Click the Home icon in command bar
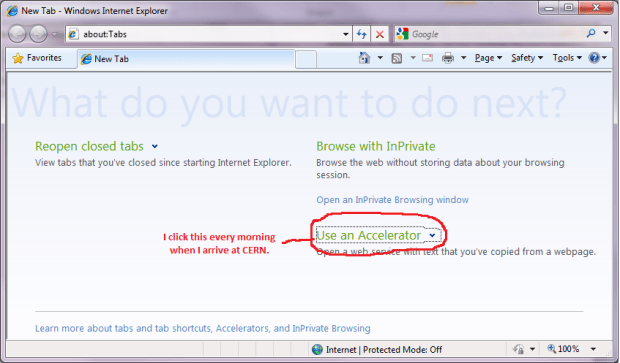 click(x=364, y=58)
